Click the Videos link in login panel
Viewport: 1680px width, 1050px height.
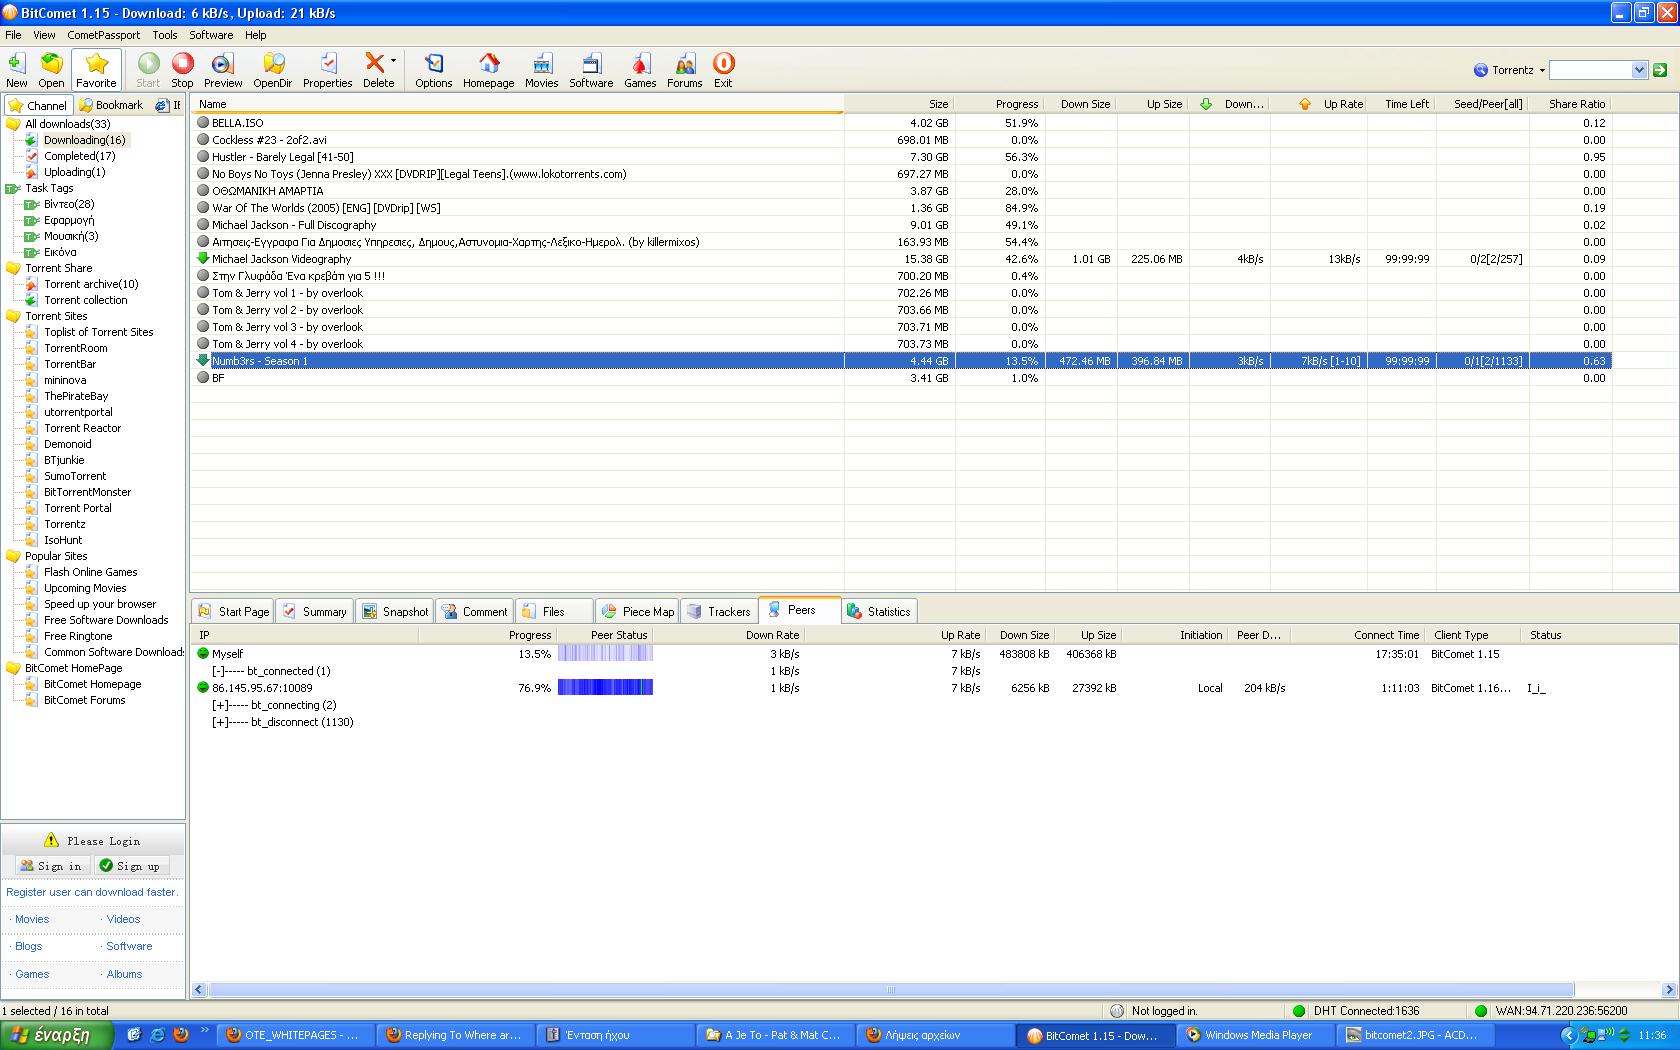tap(124, 919)
